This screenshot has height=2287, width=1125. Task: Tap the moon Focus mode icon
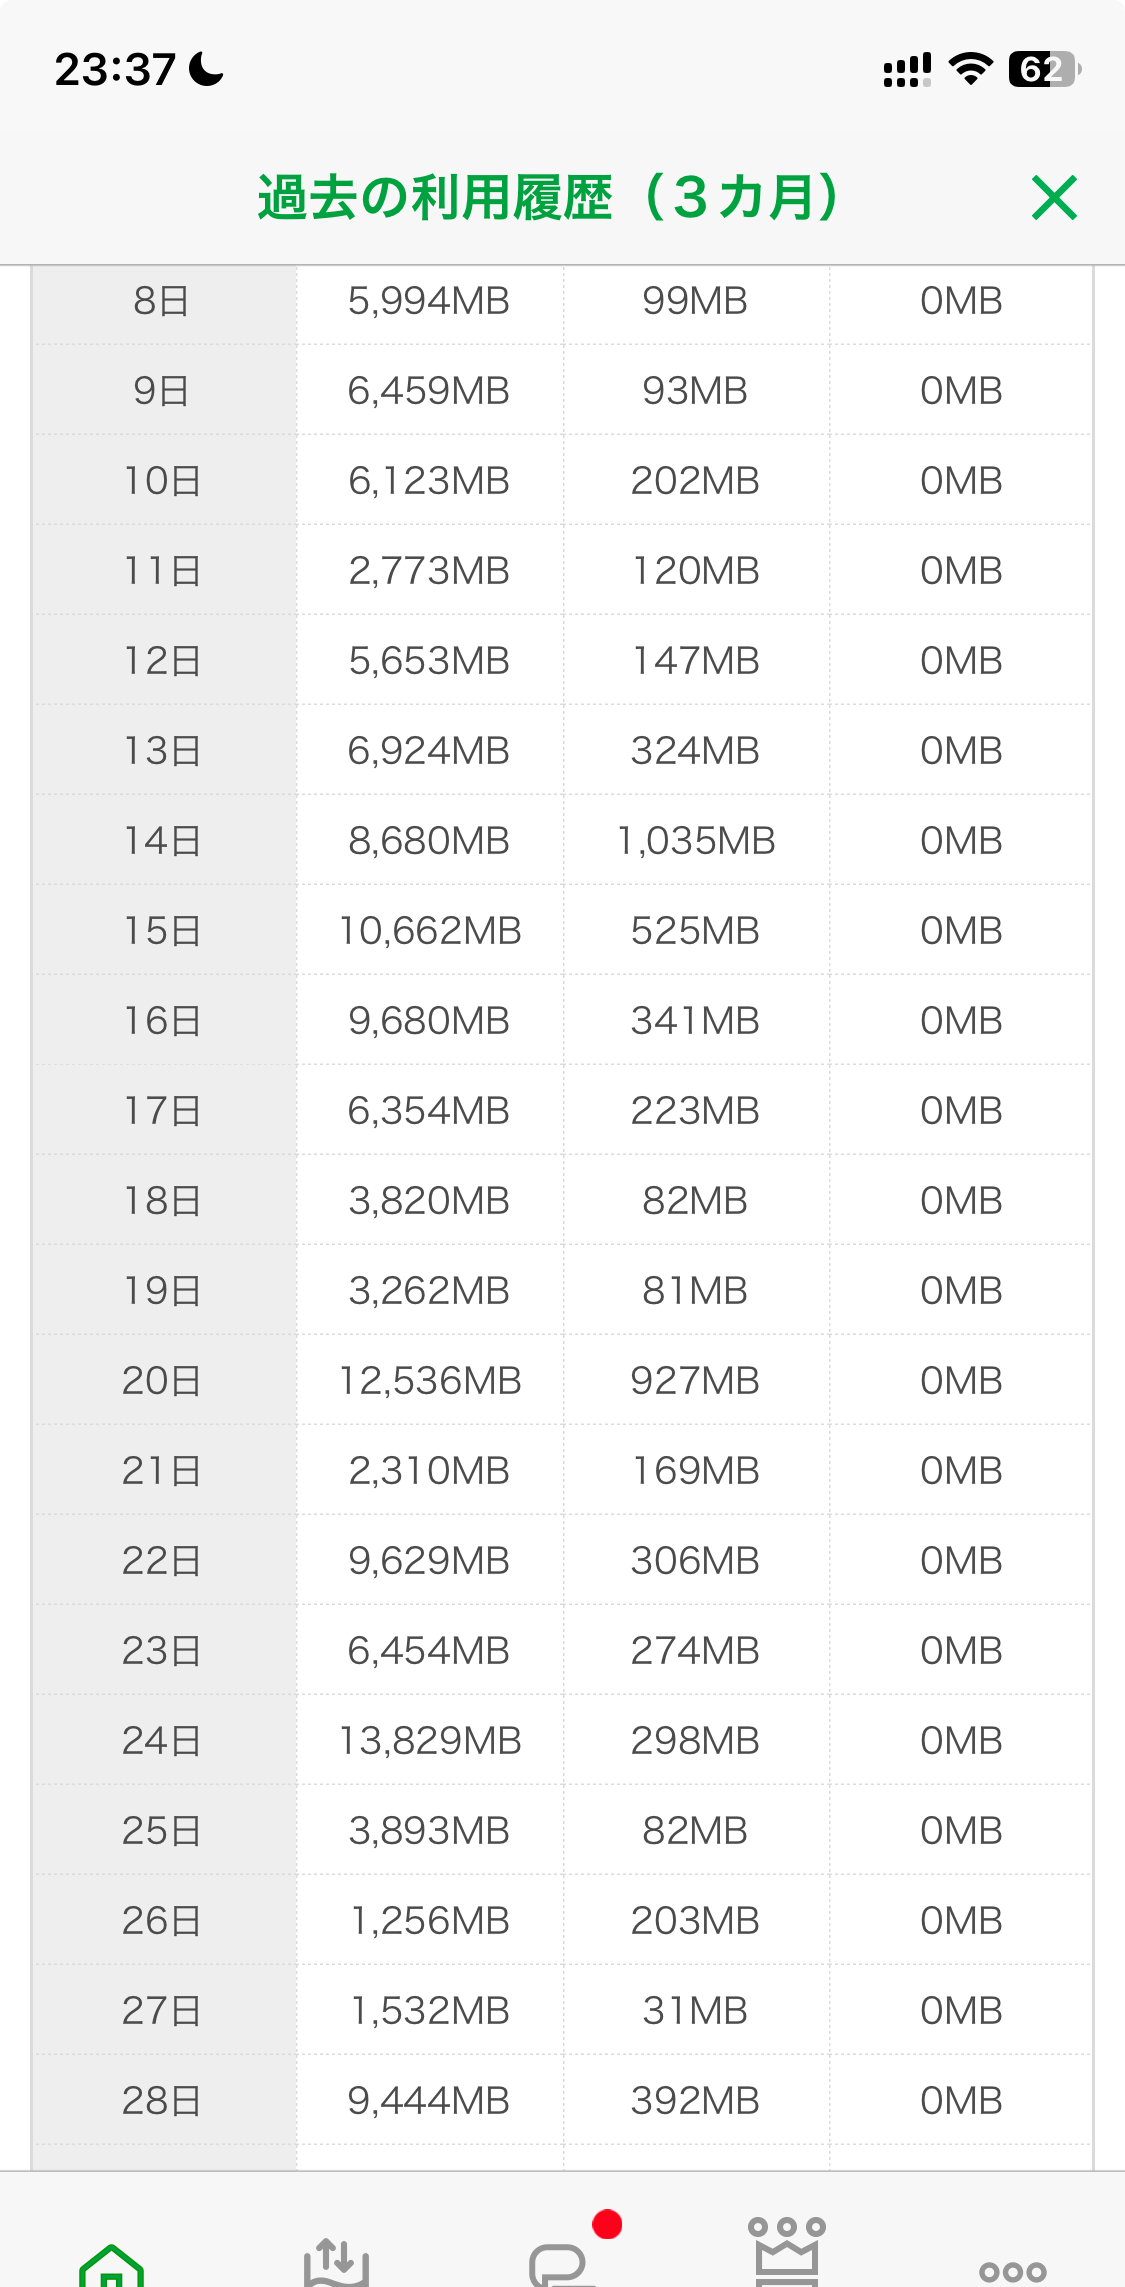point(206,69)
